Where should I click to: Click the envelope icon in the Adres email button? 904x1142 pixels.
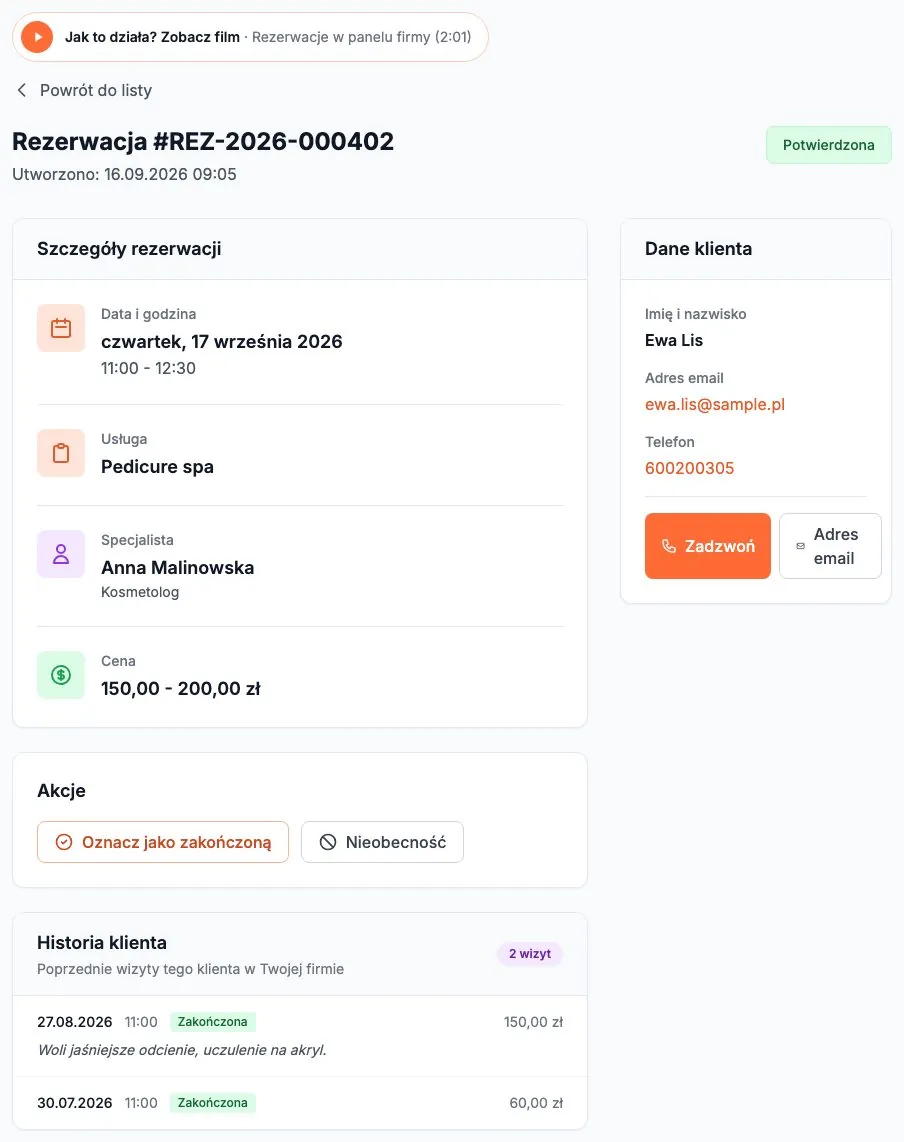(x=801, y=546)
